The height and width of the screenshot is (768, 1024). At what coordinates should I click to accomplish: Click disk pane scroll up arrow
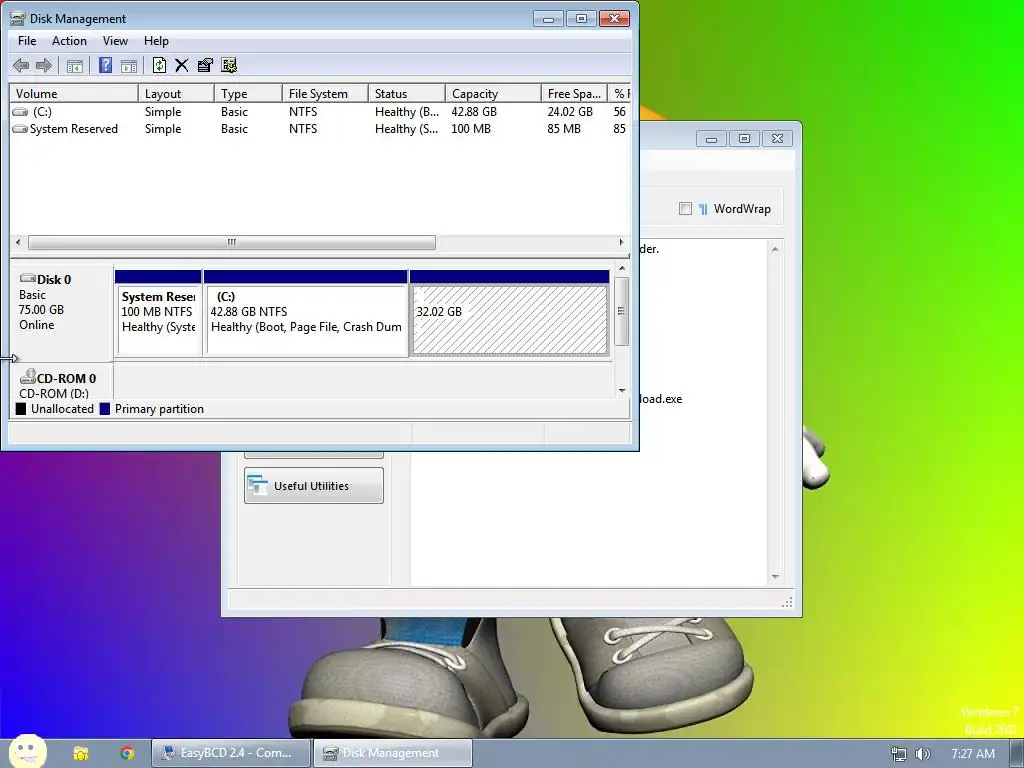[x=622, y=268]
